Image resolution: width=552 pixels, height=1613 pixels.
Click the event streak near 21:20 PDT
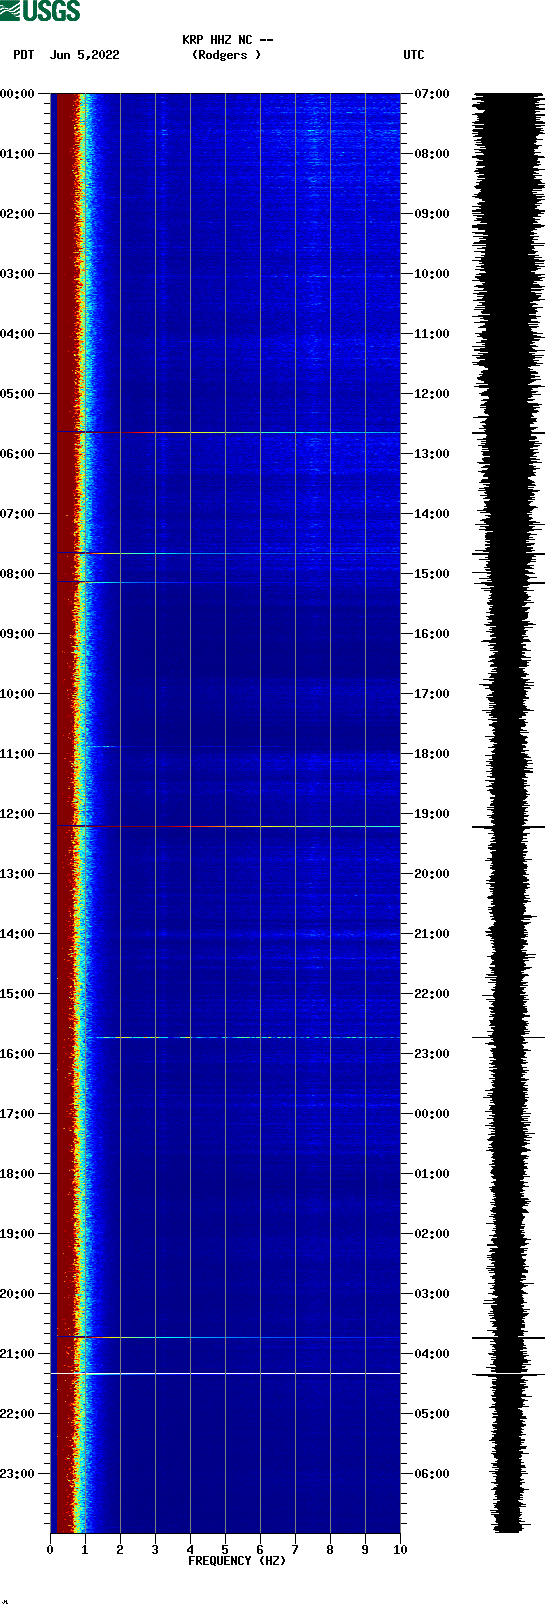pos(226,1374)
